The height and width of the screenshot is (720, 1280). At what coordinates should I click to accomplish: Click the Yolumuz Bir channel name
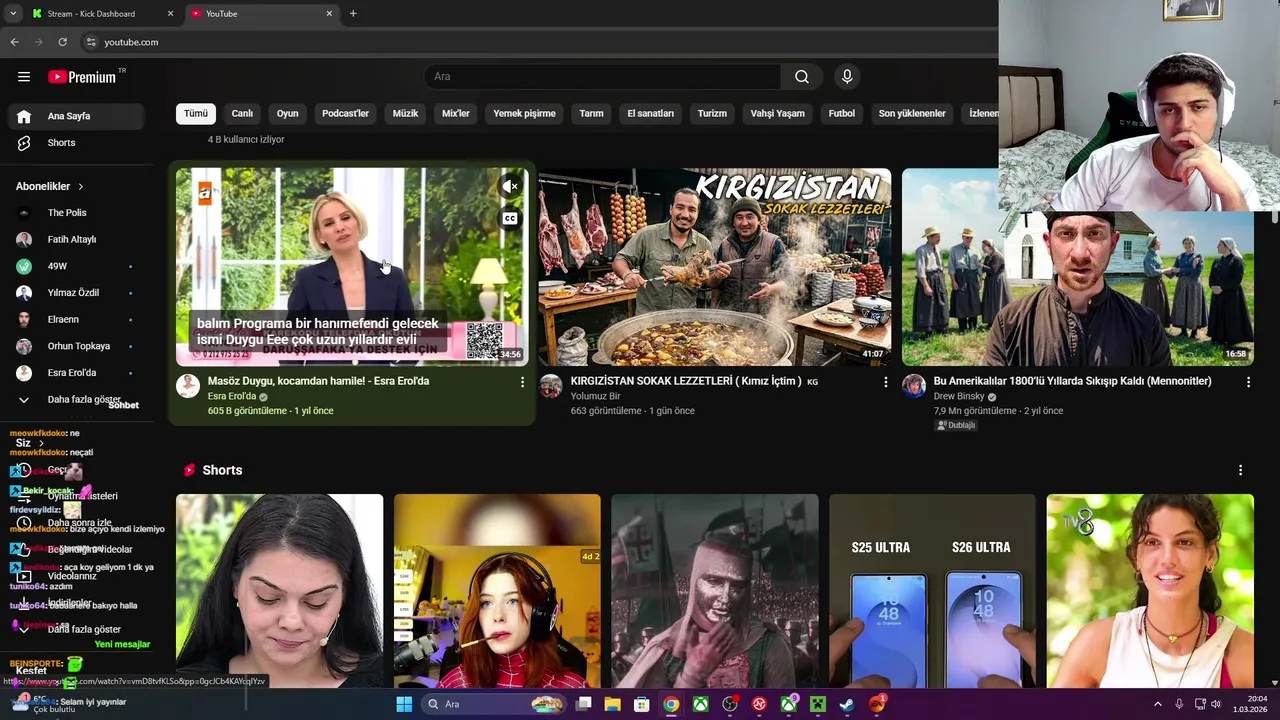point(595,396)
